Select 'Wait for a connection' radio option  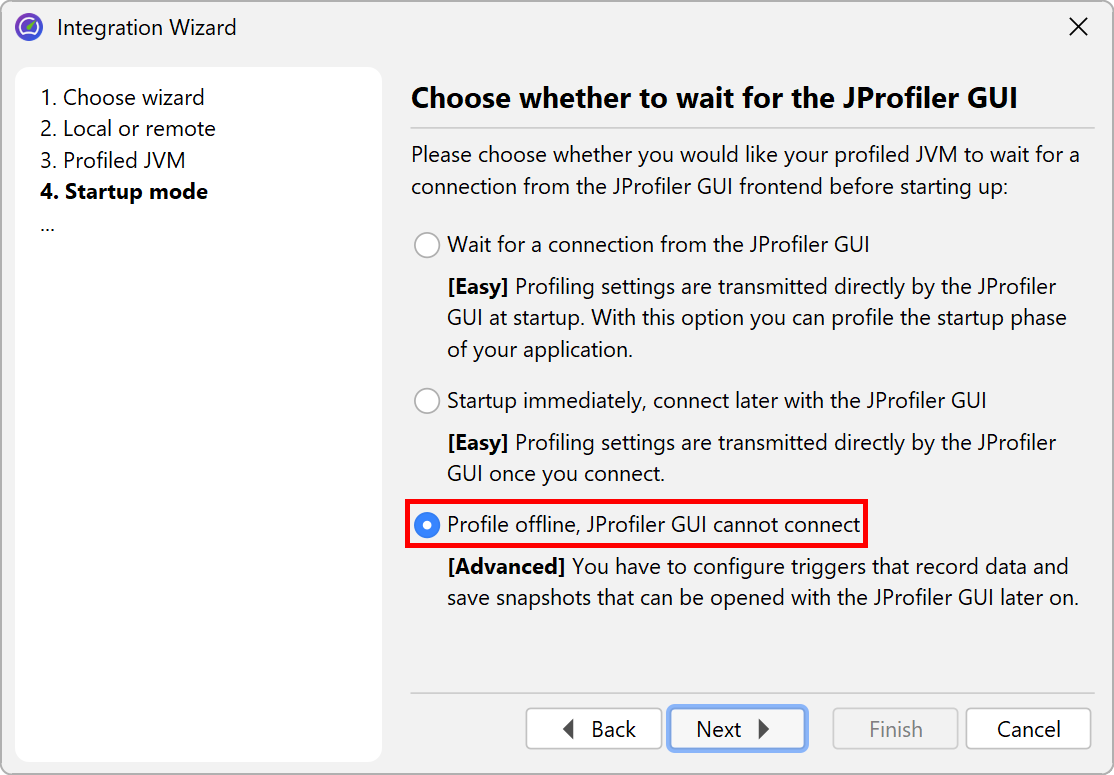click(427, 245)
